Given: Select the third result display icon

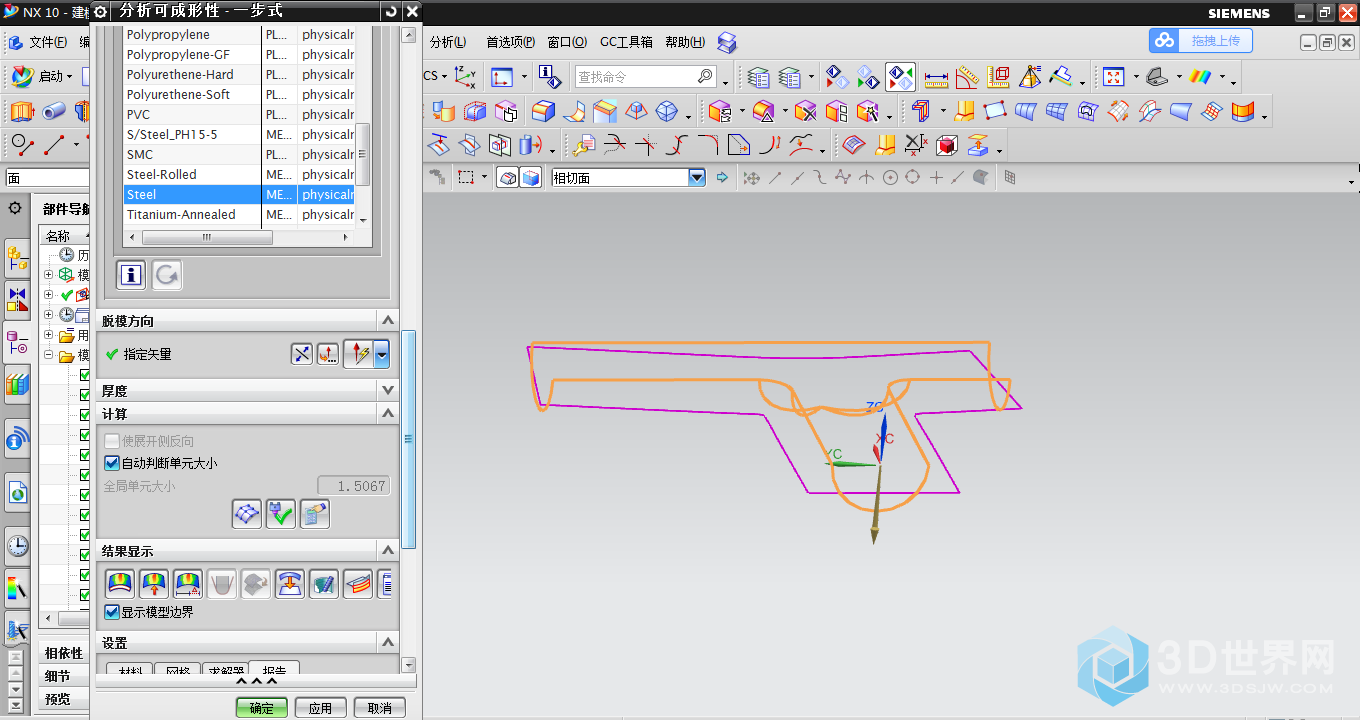Looking at the screenshot, I should pyautogui.click(x=188, y=584).
